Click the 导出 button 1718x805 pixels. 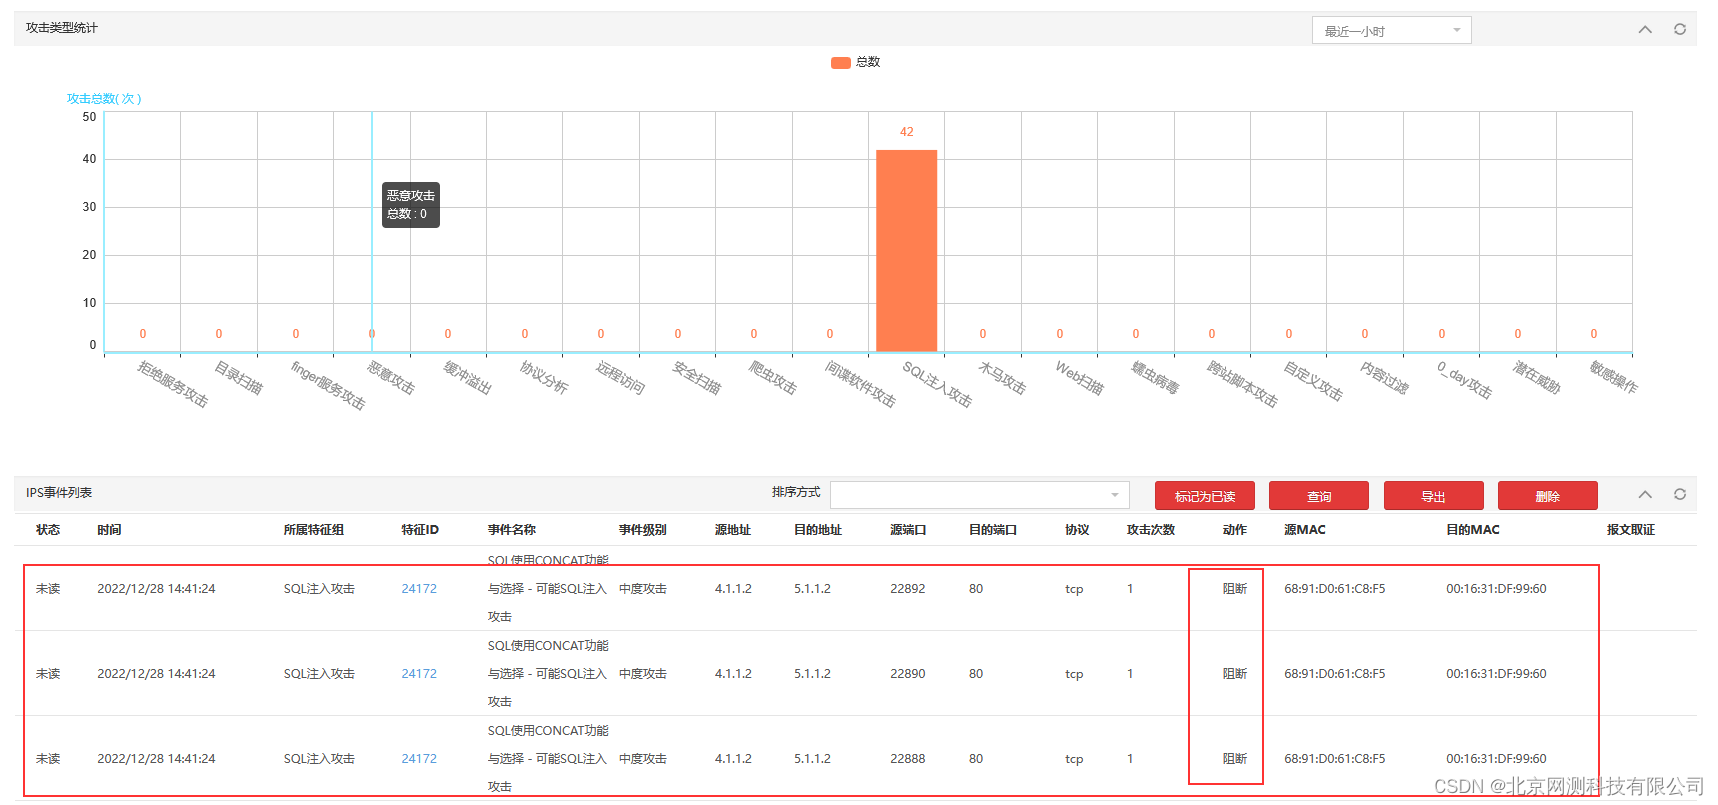(1433, 496)
